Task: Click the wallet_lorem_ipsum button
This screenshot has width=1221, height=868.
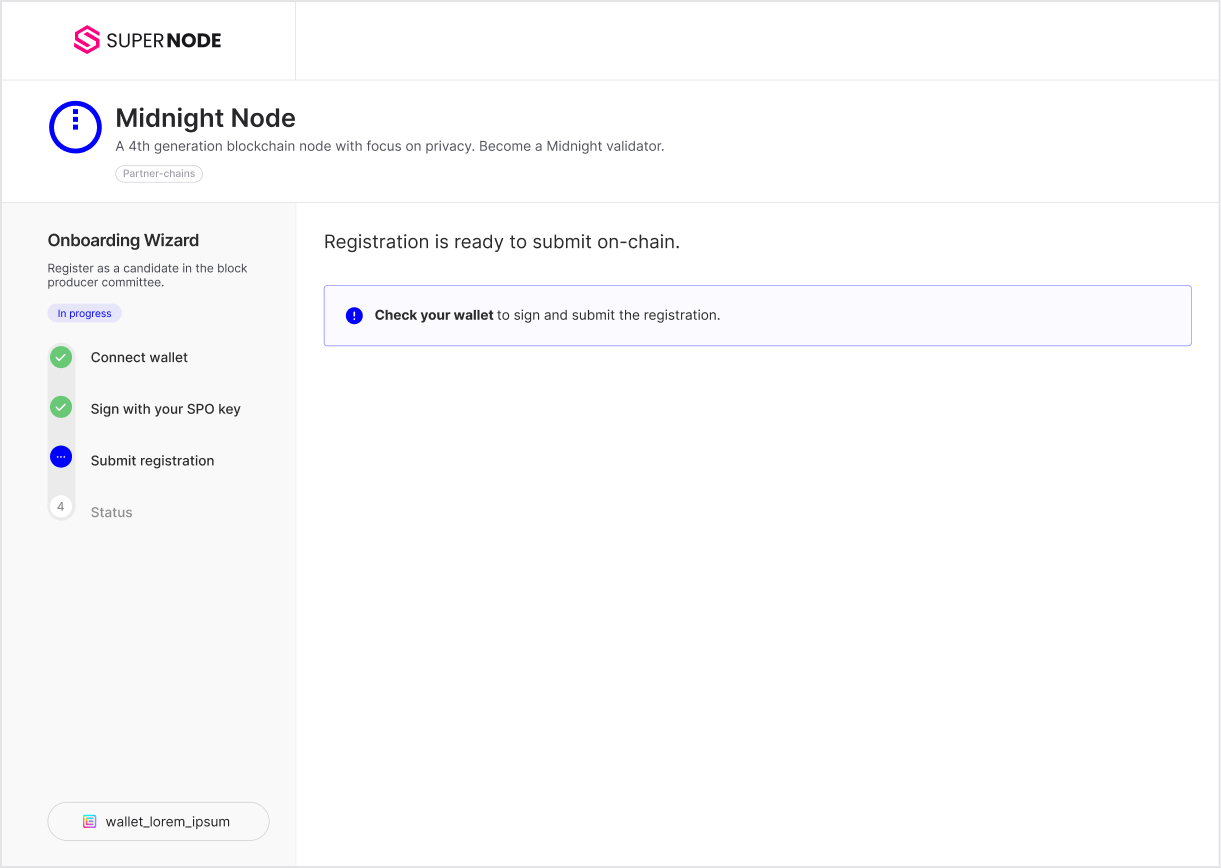Action: click(x=158, y=821)
